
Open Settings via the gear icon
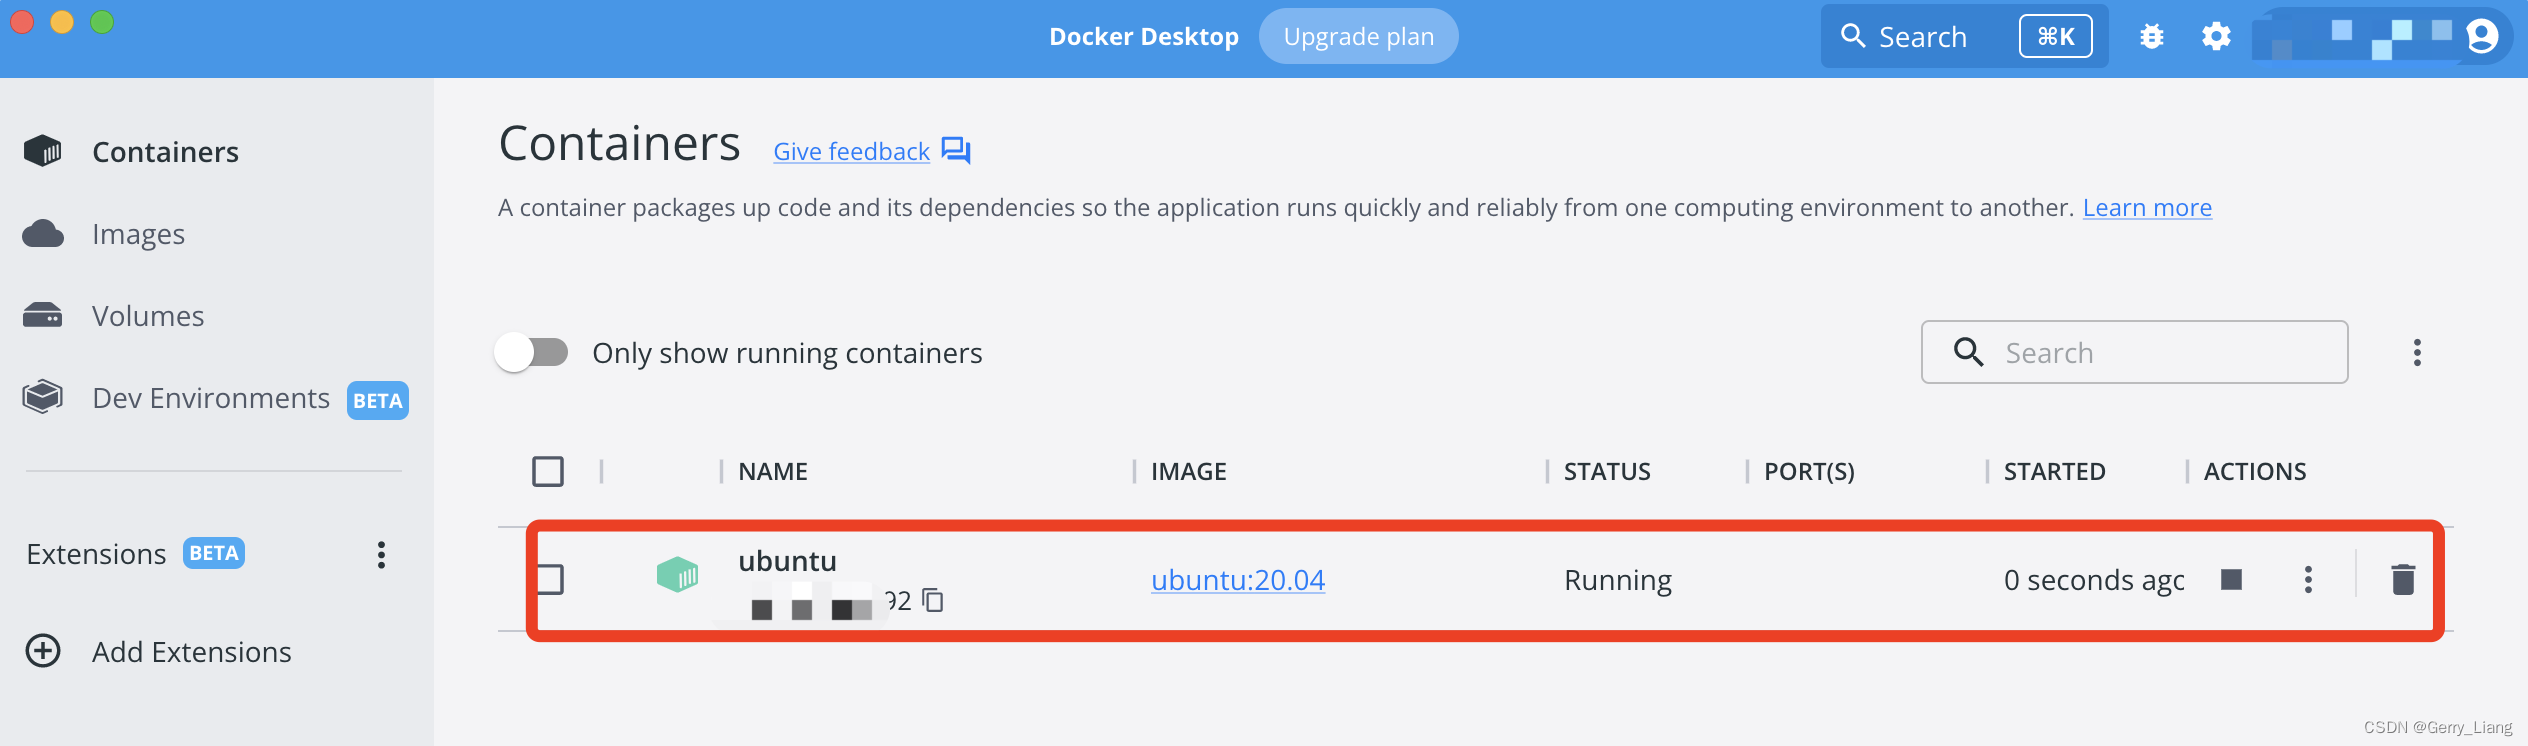pos(2216,37)
